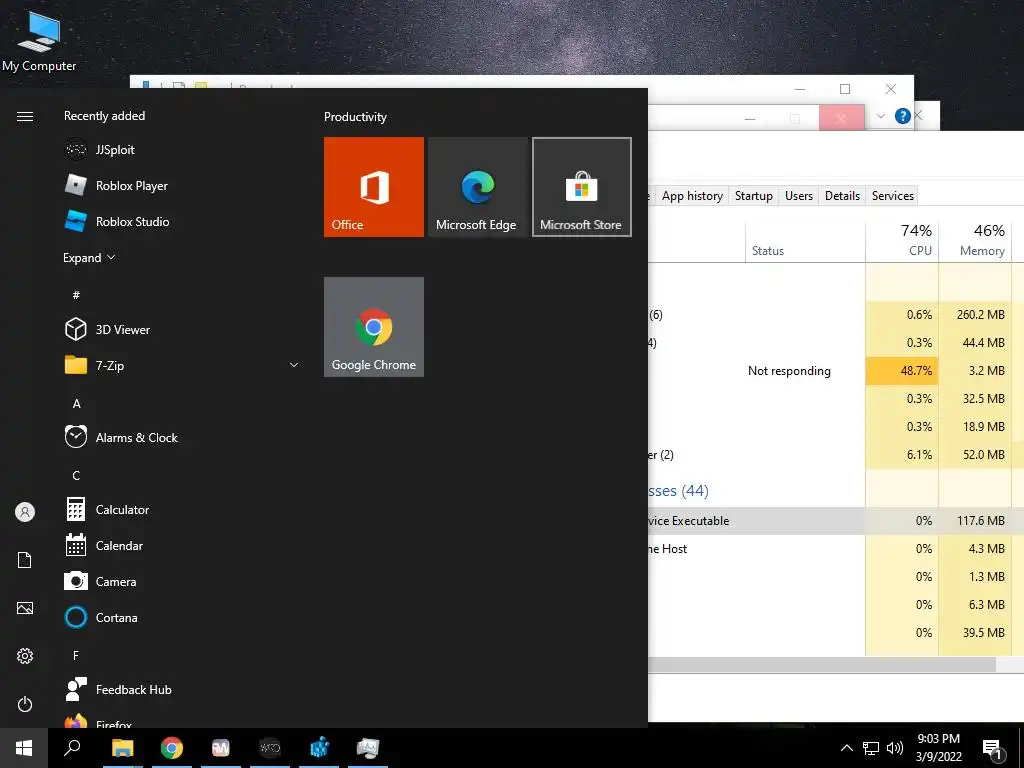Click the Task Manager horizontal scrollbar
Screen dimensions: 1024x768
(x=822, y=665)
